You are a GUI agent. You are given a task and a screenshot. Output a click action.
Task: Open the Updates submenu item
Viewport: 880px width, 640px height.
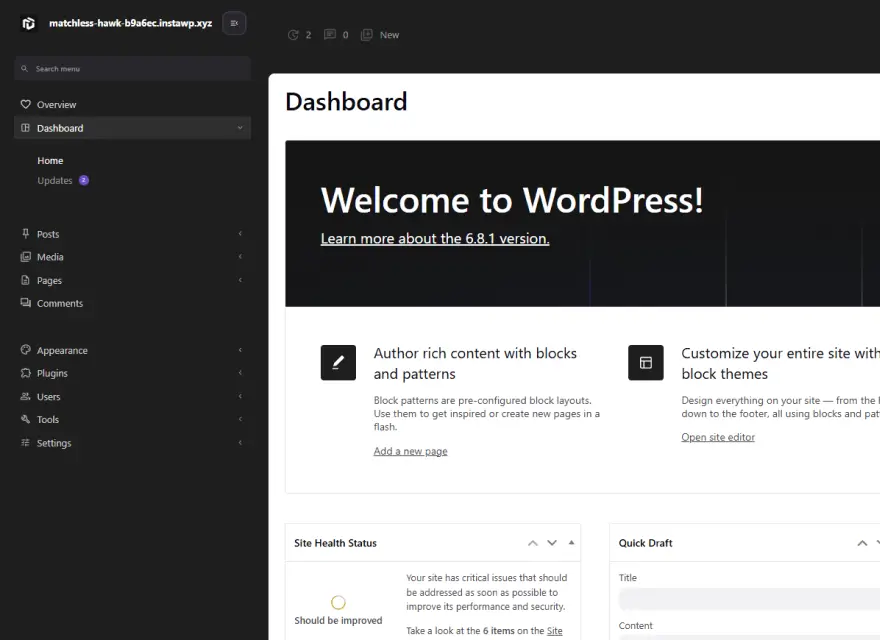[x=54, y=180]
